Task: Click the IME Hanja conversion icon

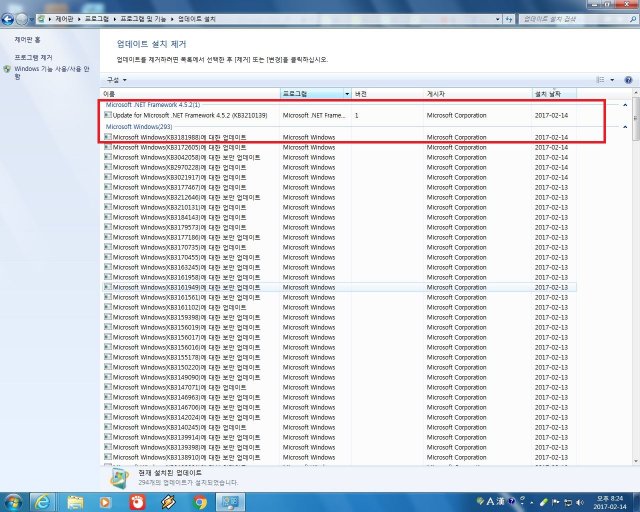Action: pyautogui.click(x=501, y=501)
